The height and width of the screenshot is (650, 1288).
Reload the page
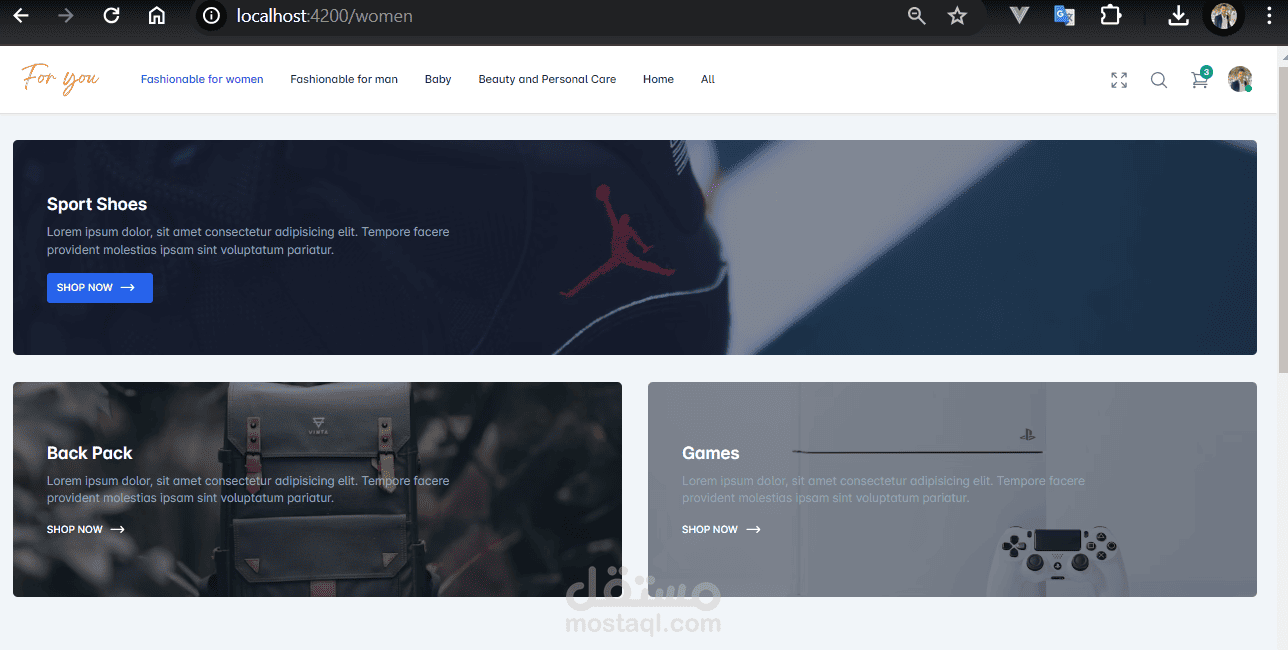(x=111, y=16)
